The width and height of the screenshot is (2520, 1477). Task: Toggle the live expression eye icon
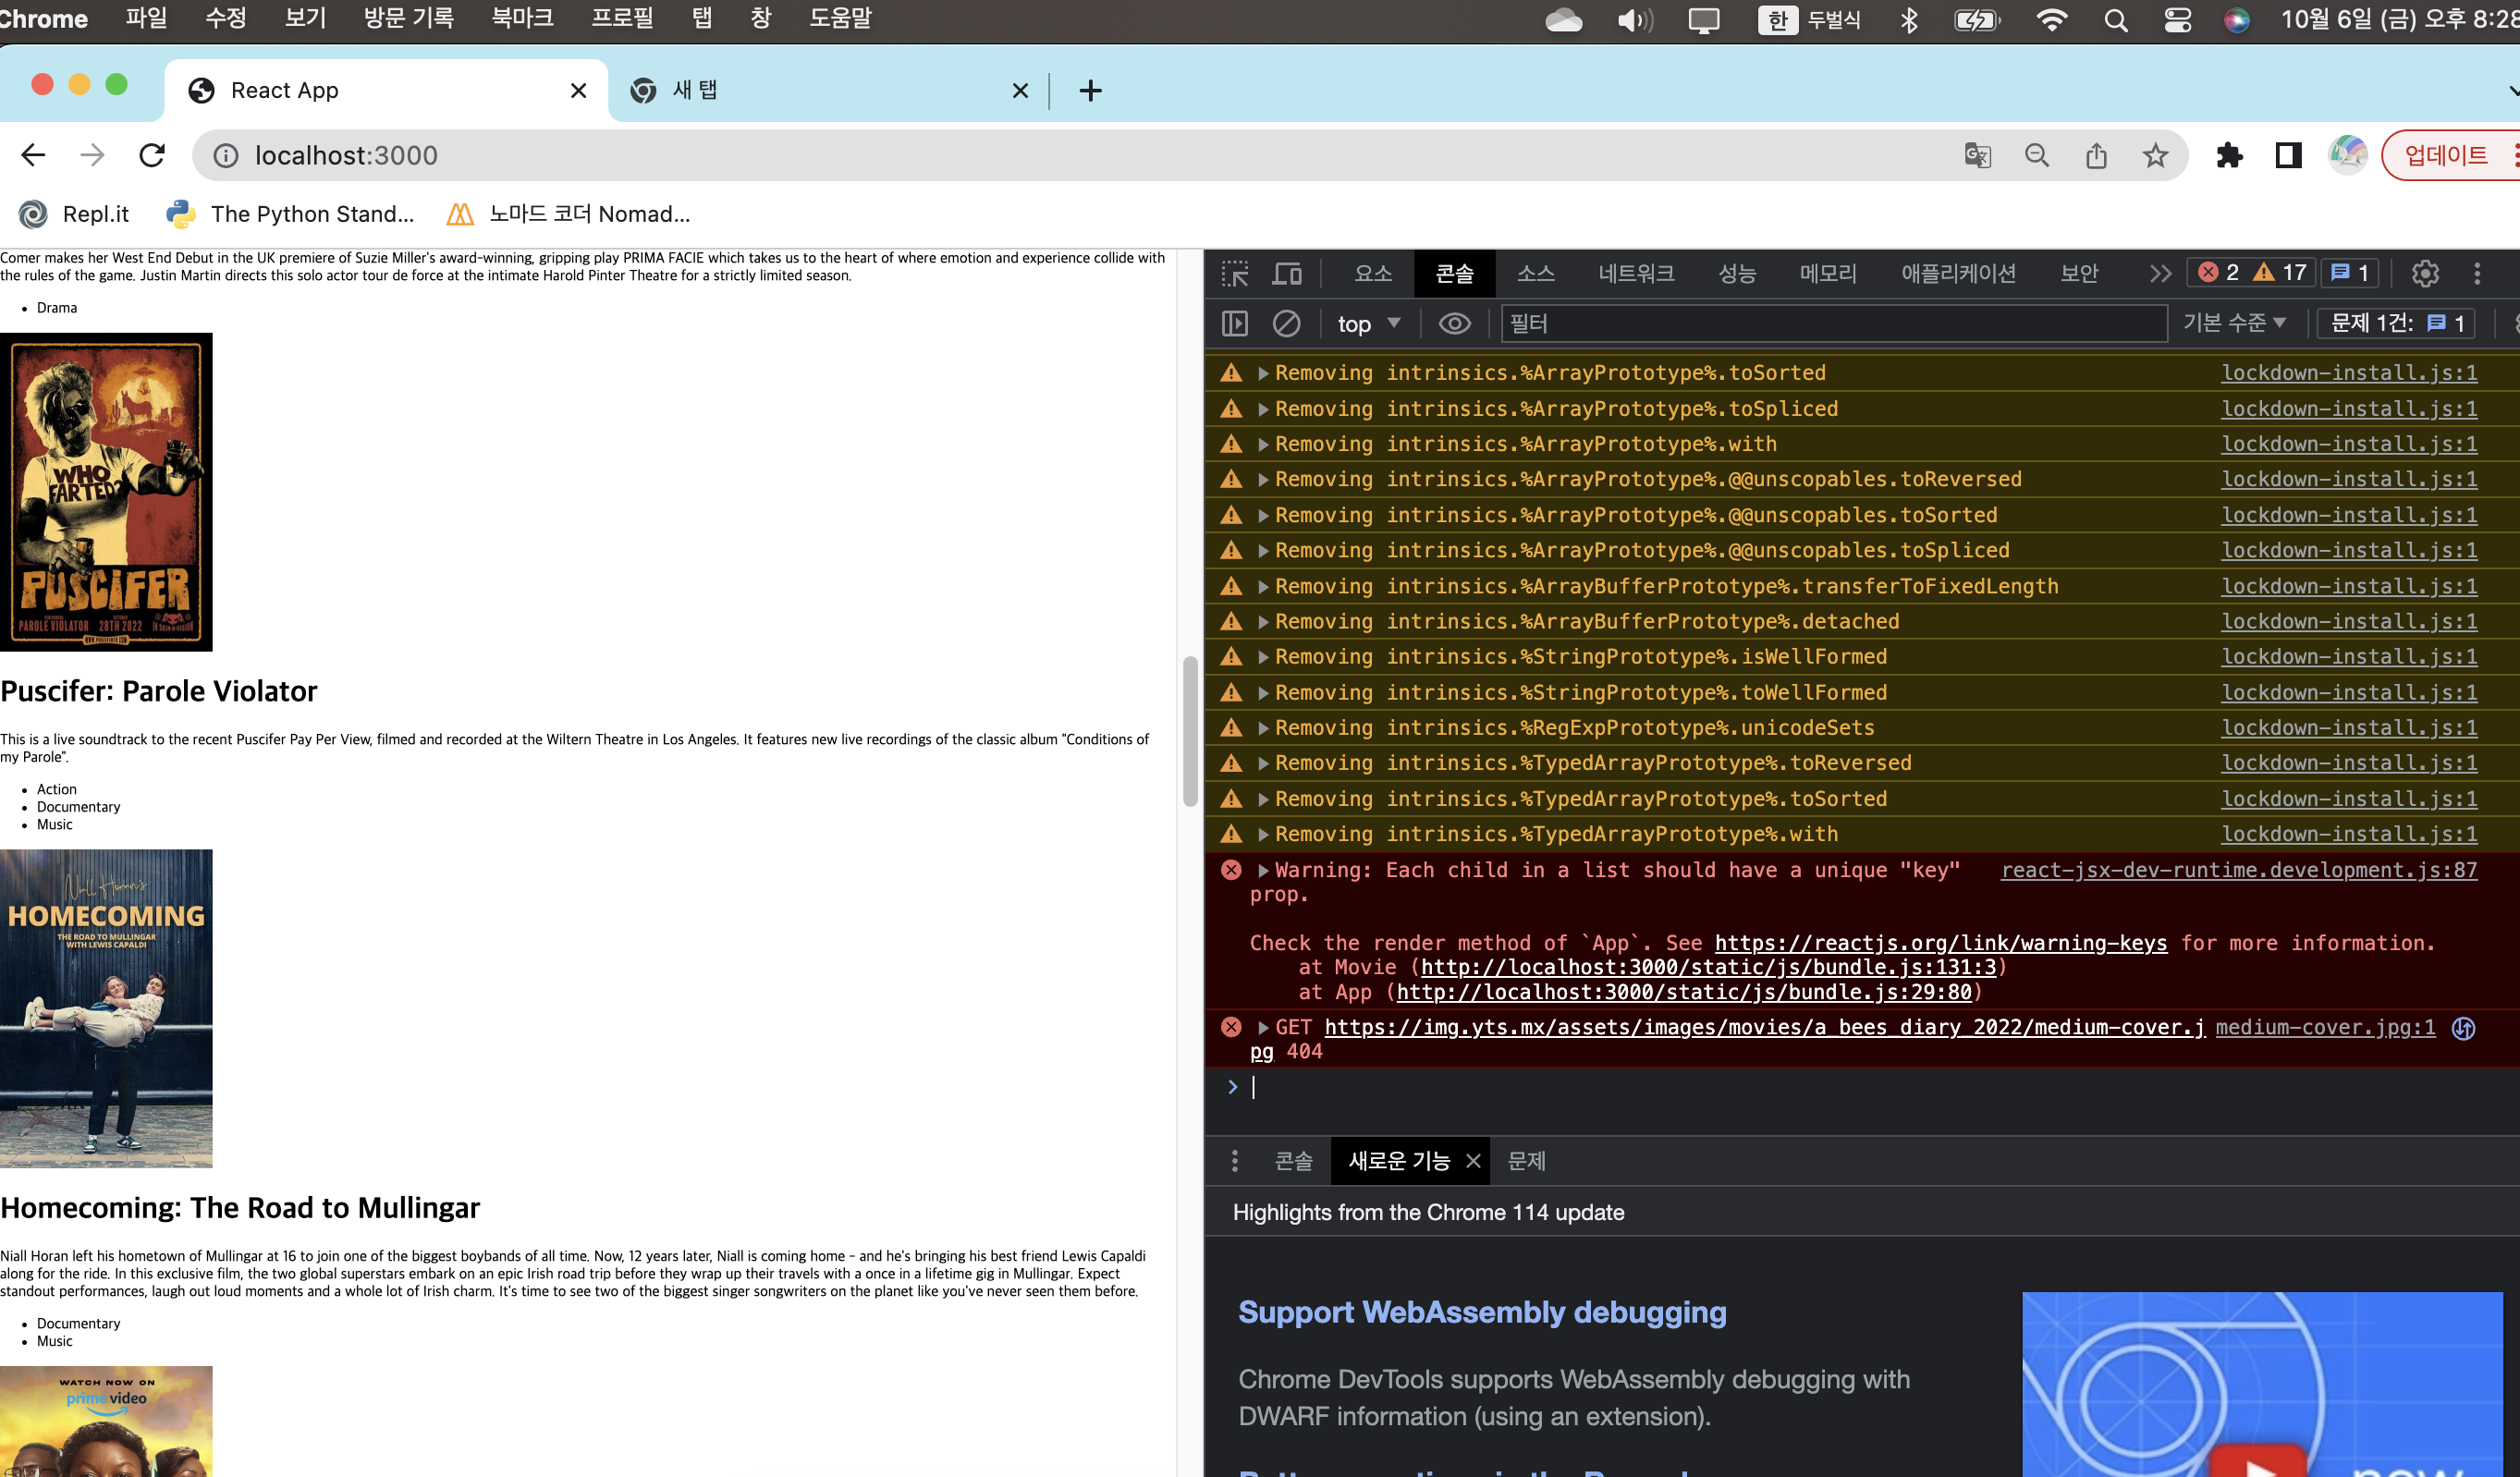click(1454, 323)
